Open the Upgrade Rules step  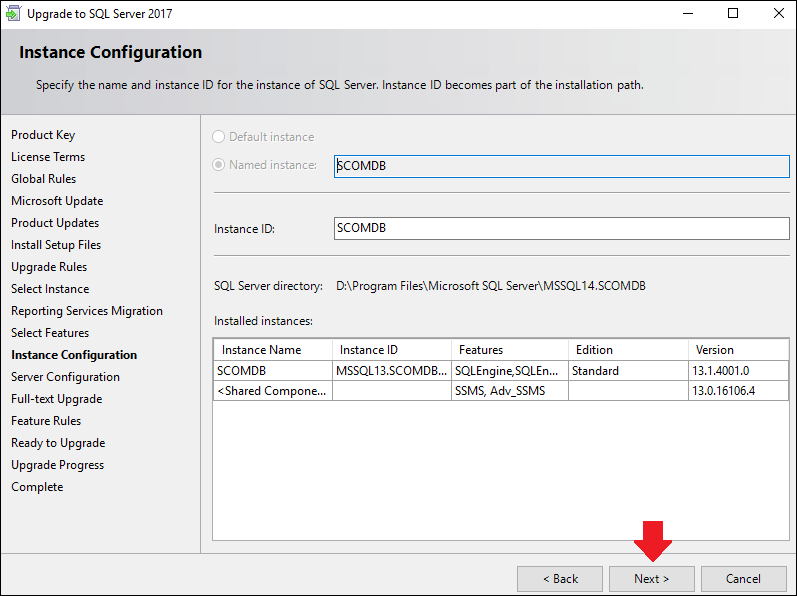click(x=49, y=267)
